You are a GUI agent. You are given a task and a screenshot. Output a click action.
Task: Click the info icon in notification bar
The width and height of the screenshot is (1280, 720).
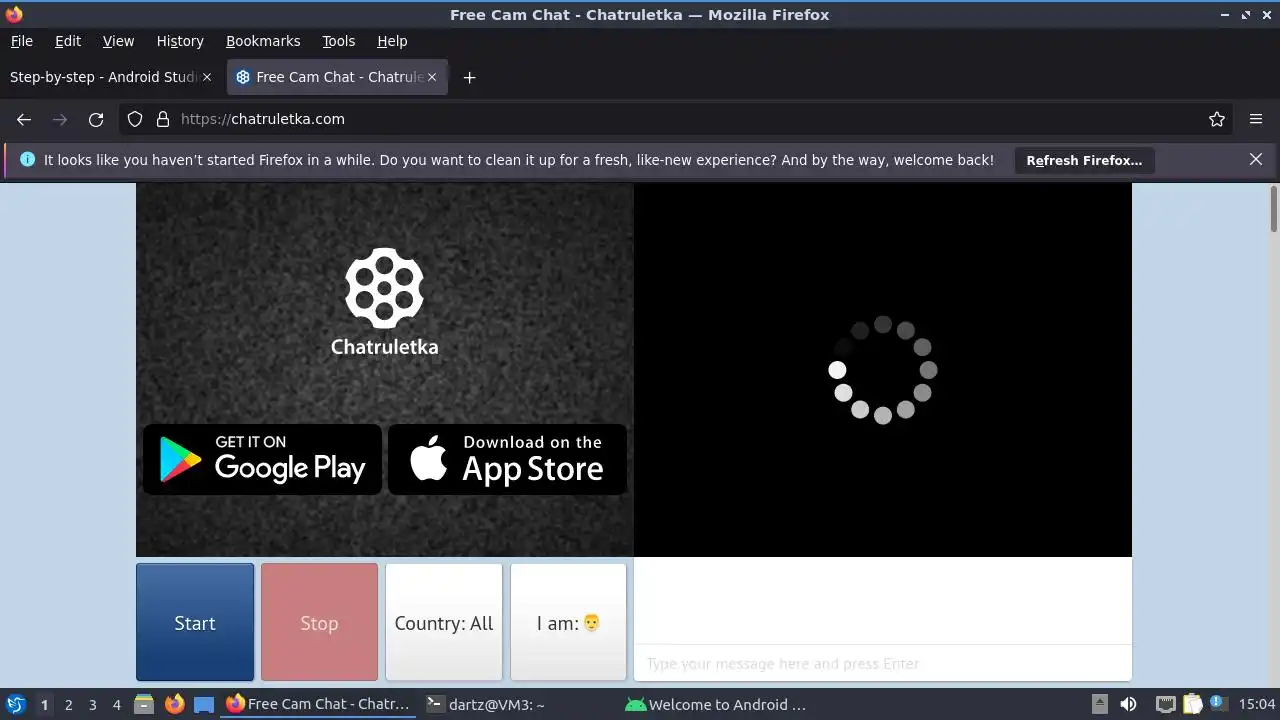(x=27, y=159)
